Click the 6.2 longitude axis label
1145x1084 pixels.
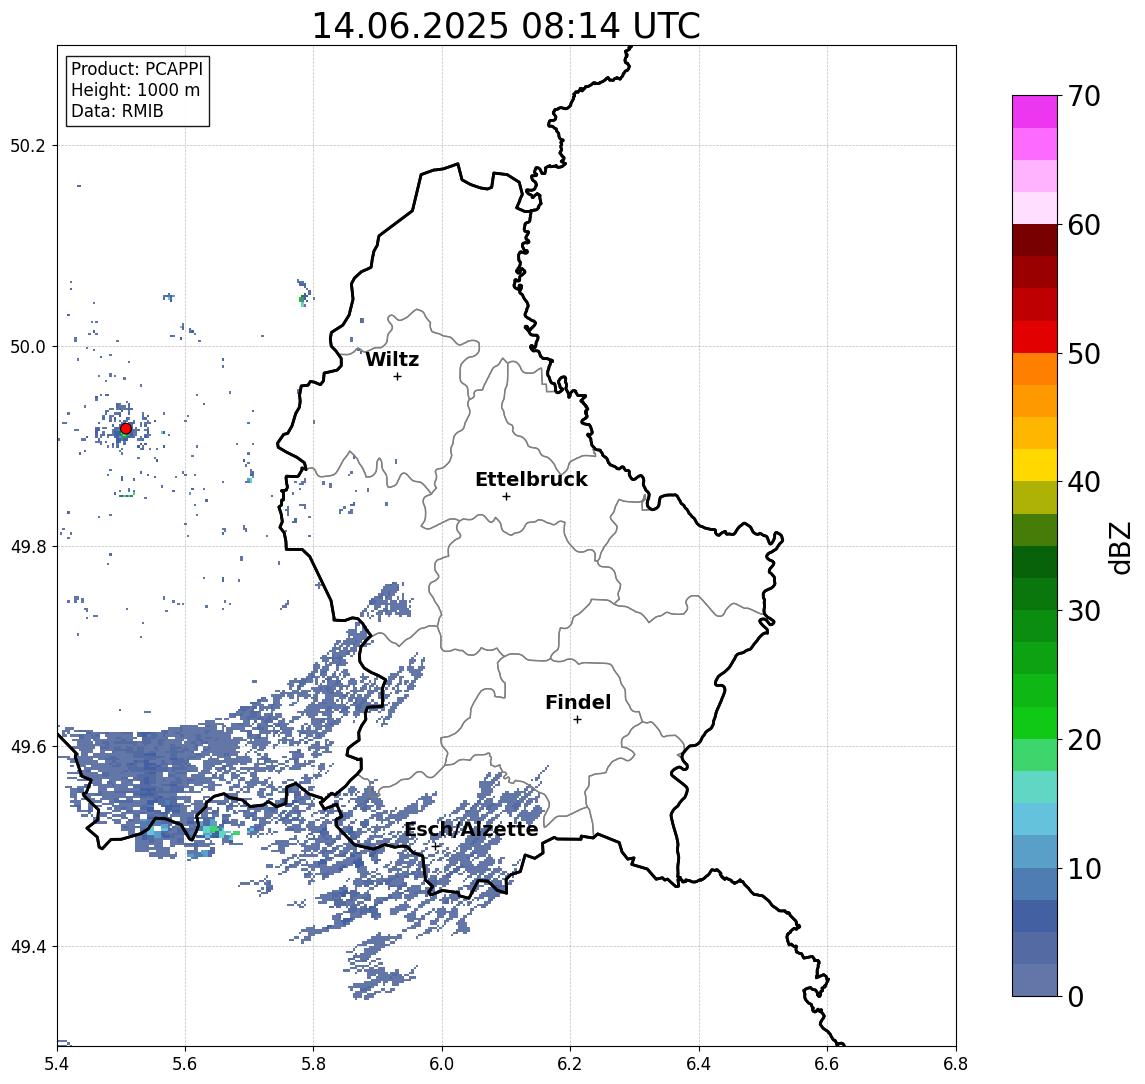[x=570, y=1064]
